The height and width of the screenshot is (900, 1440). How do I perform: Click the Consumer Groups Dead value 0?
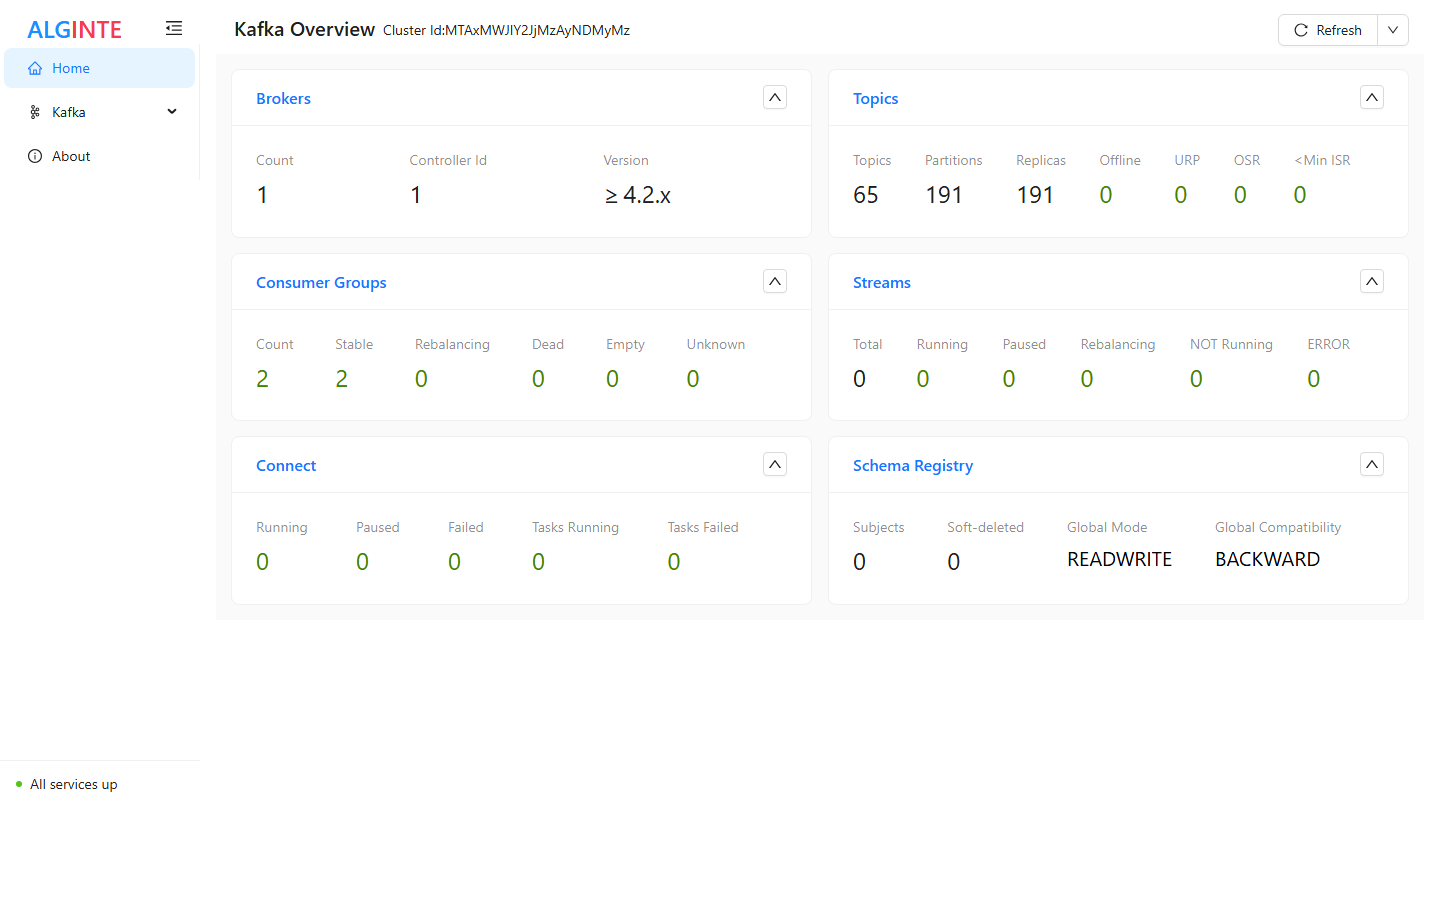tap(538, 379)
